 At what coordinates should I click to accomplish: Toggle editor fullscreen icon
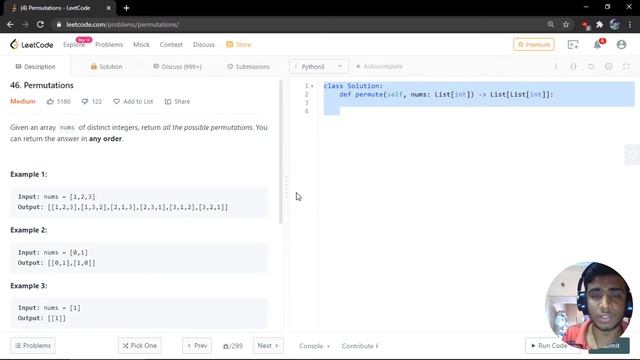tap(626, 66)
